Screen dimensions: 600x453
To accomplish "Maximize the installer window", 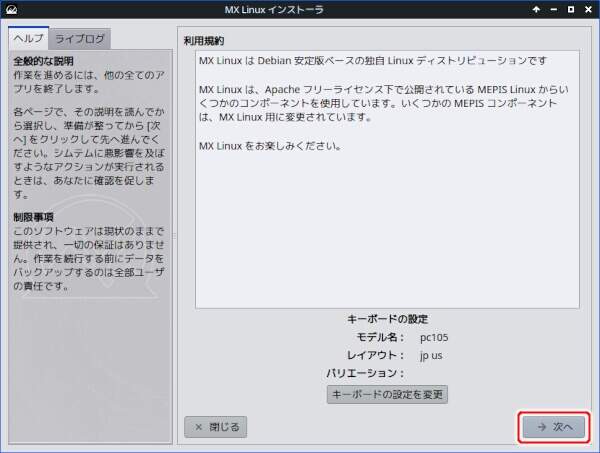I will [x=571, y=9].
